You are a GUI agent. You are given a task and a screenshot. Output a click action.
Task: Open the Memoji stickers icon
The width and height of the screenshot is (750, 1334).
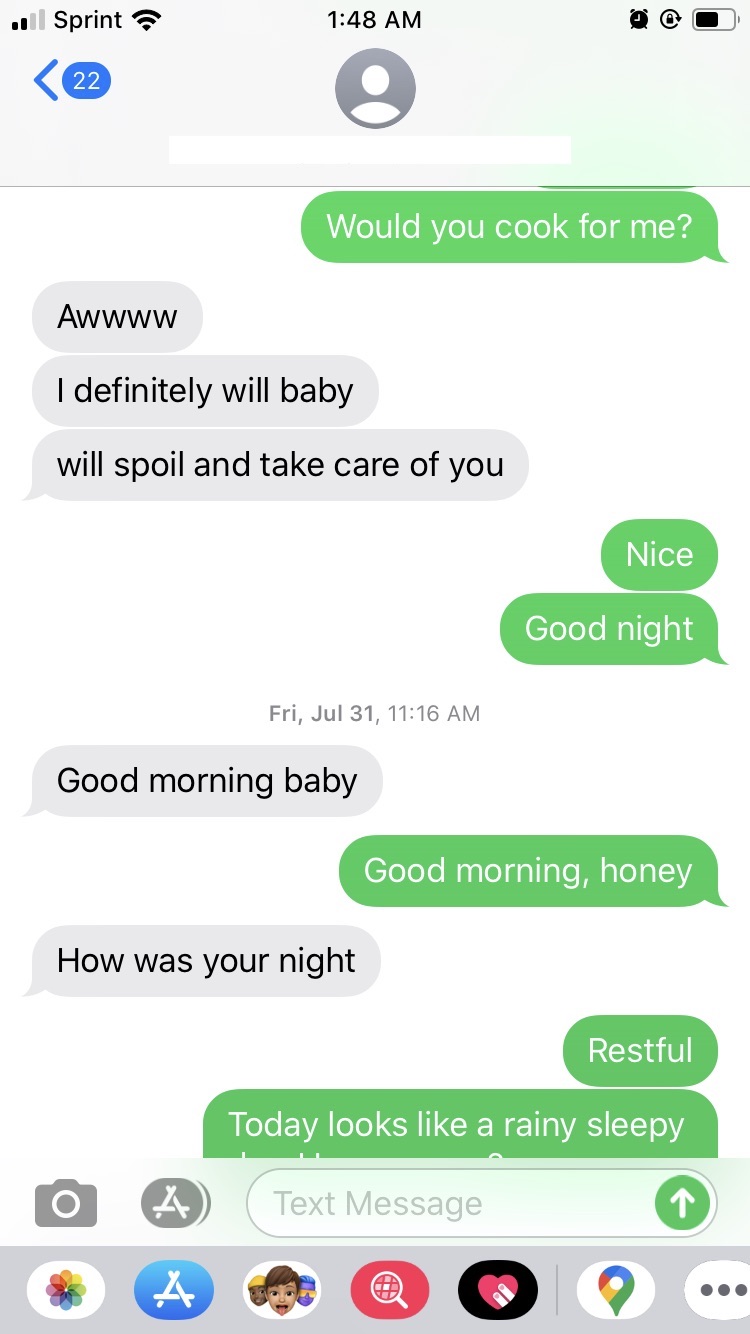[x=282, y=1291]
